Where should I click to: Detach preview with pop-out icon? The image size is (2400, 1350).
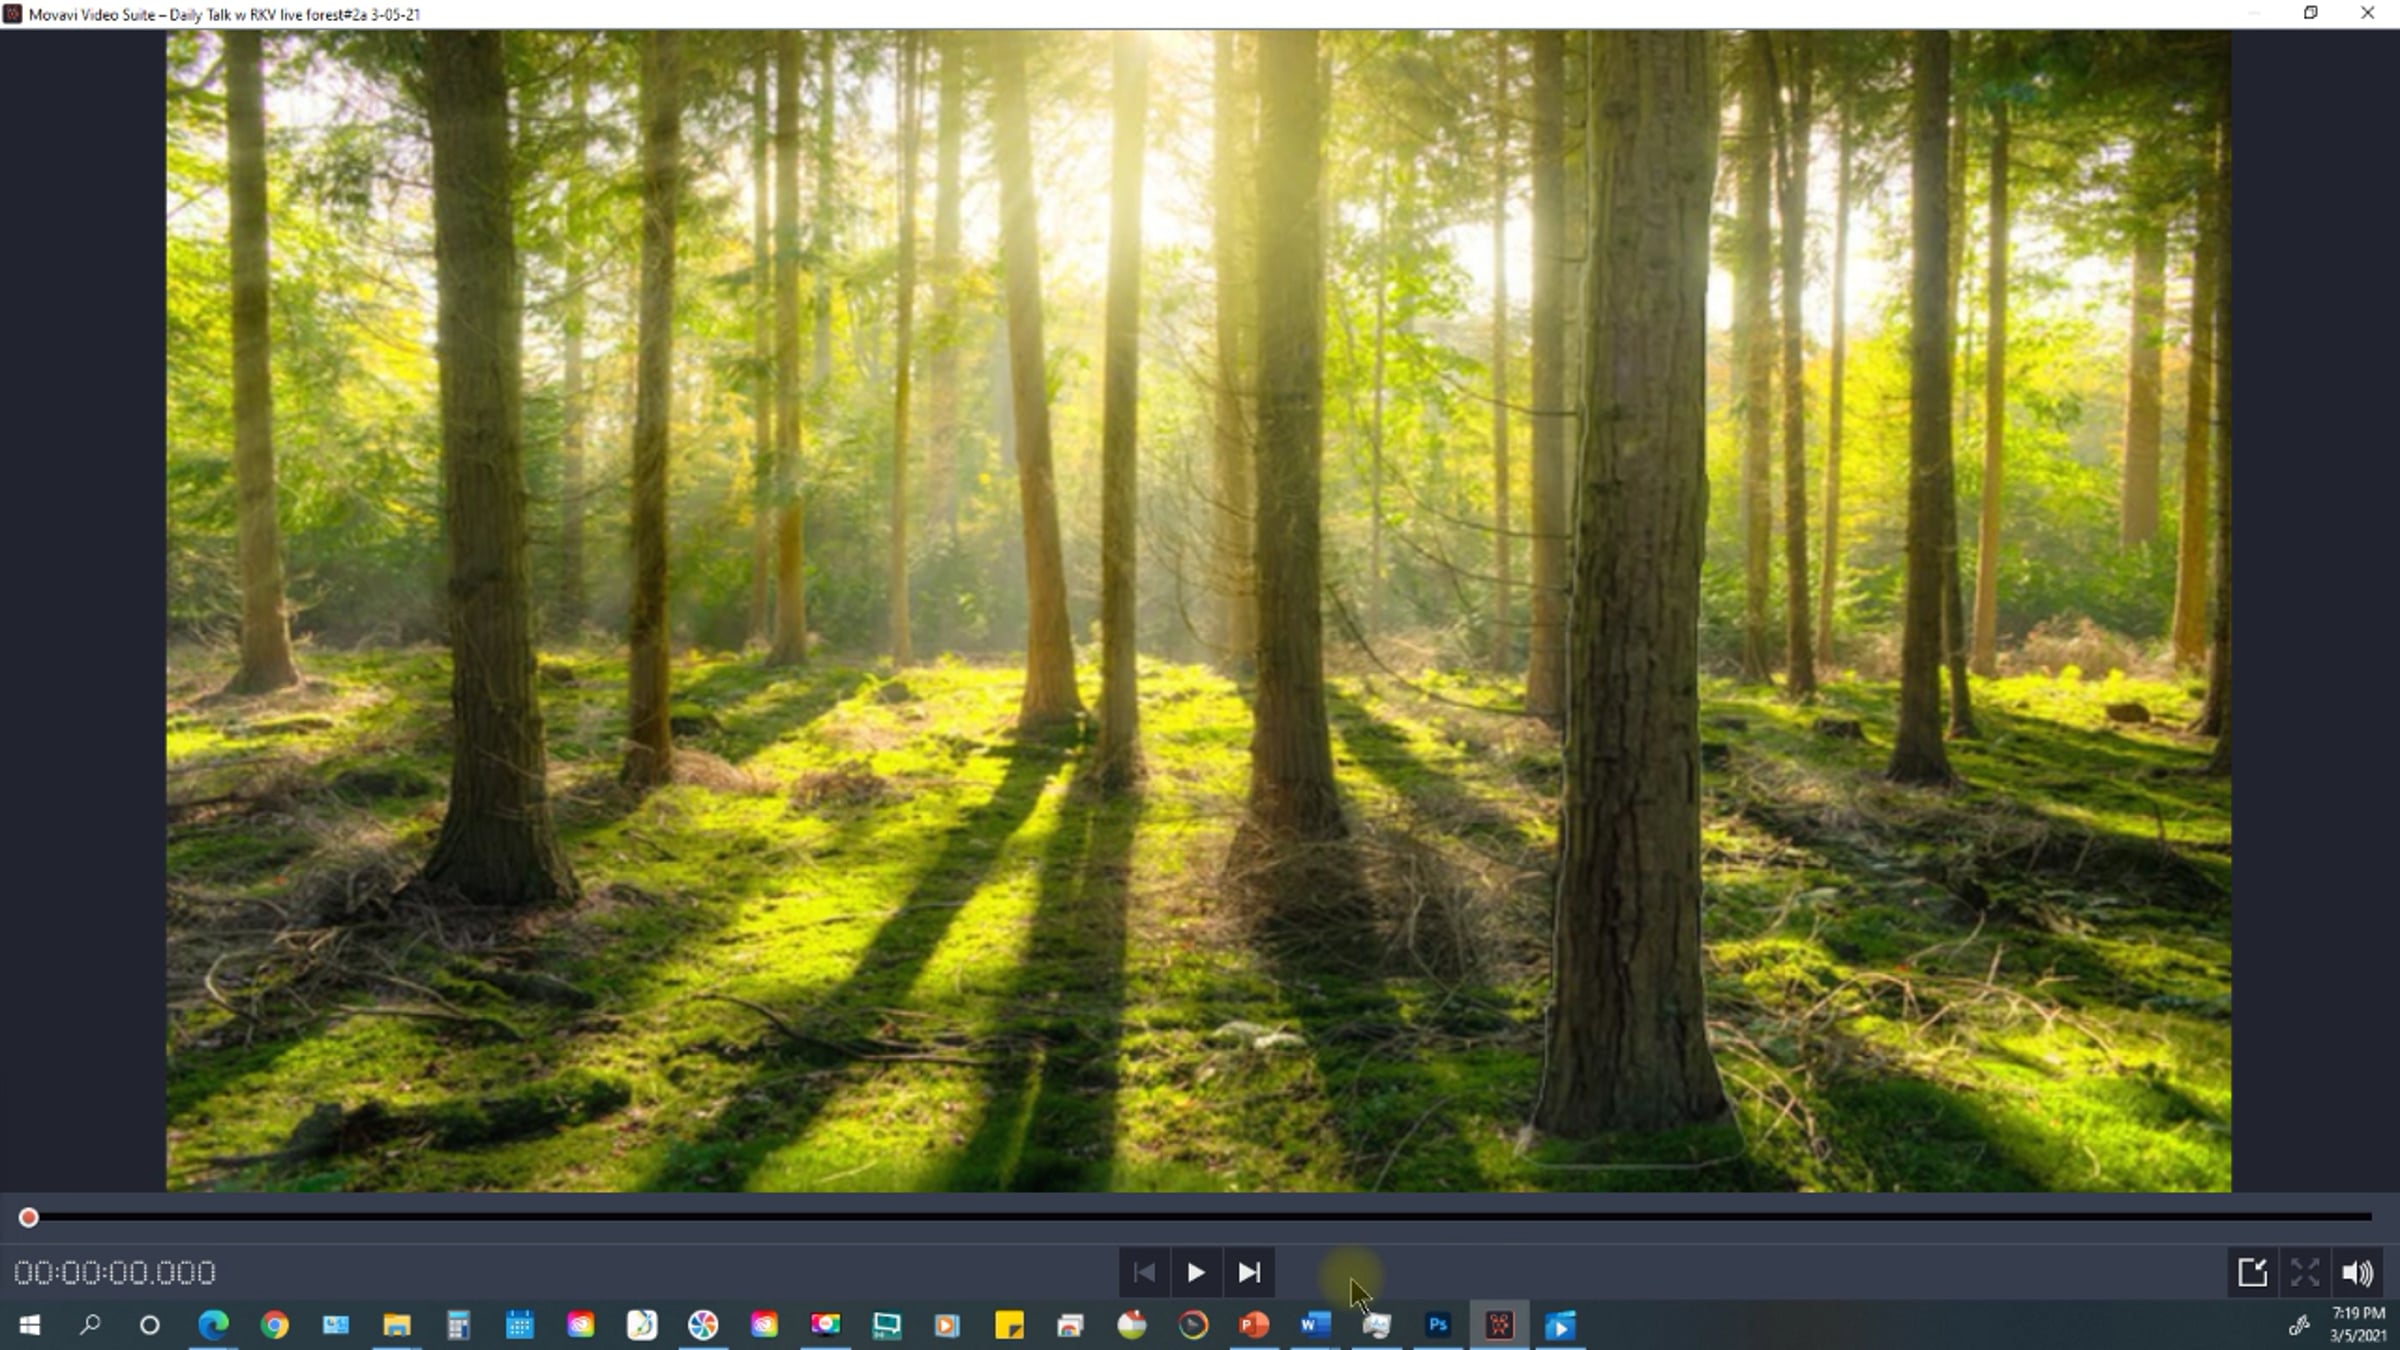point(2252,1272)
